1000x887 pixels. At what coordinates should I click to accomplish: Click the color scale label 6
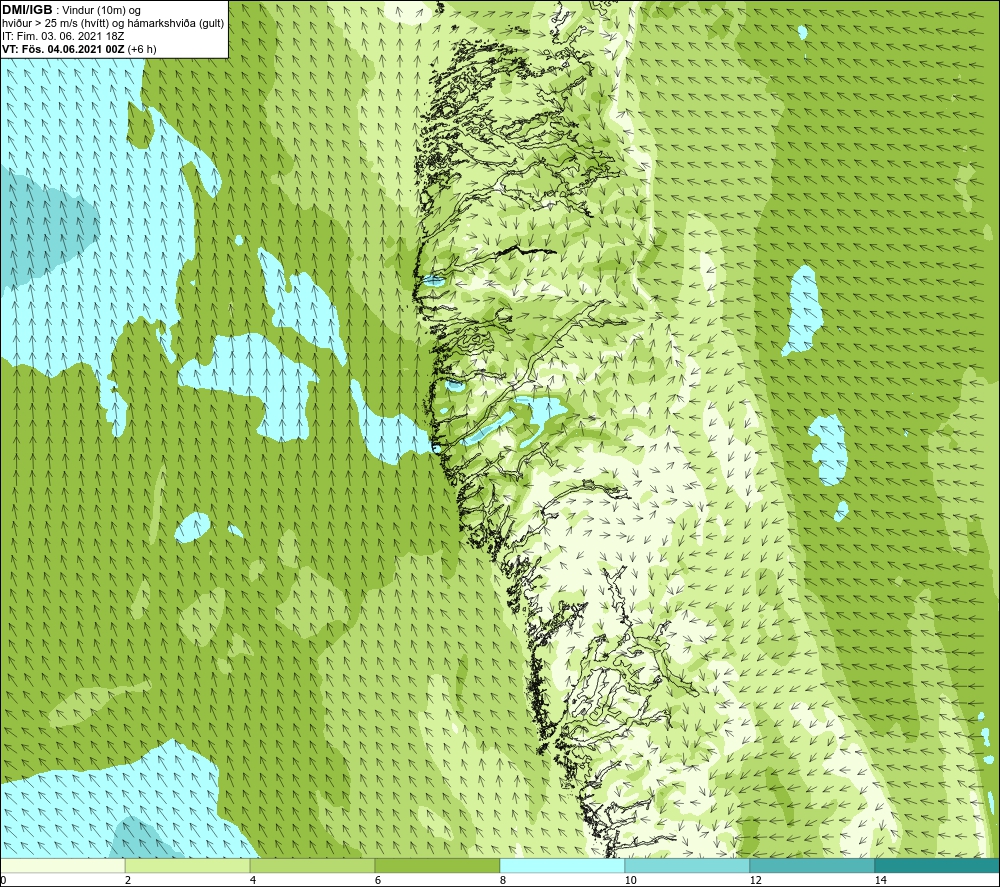tap(378, 881)
